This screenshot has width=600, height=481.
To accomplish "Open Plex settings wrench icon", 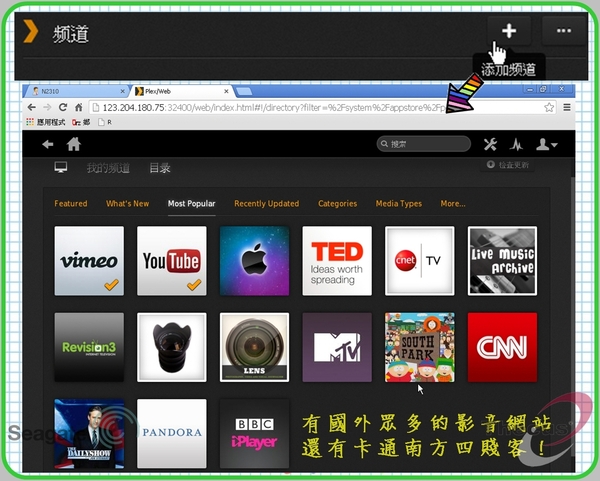I will 490,144.
